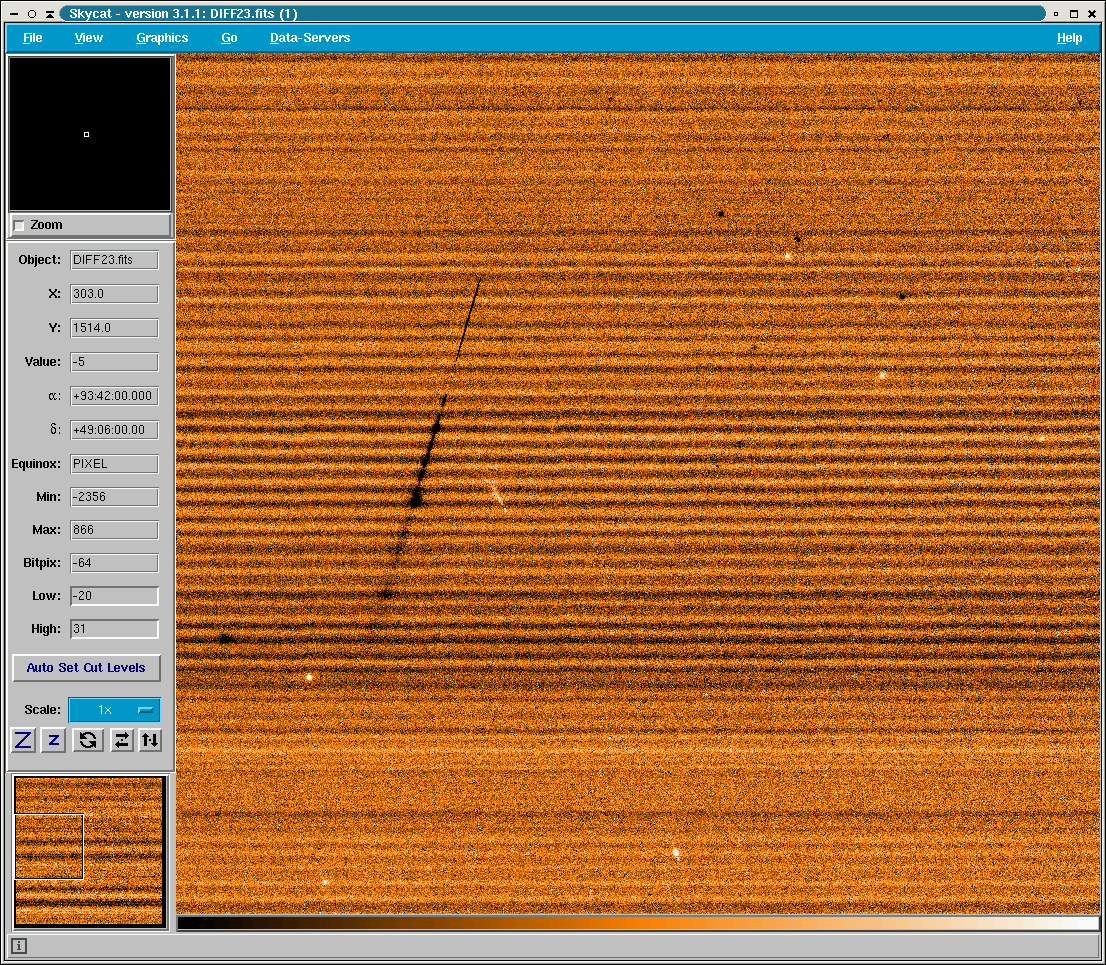Click the colormap gradient bar below image
This screenshot has width=1106, height=965.
(638, 923)
